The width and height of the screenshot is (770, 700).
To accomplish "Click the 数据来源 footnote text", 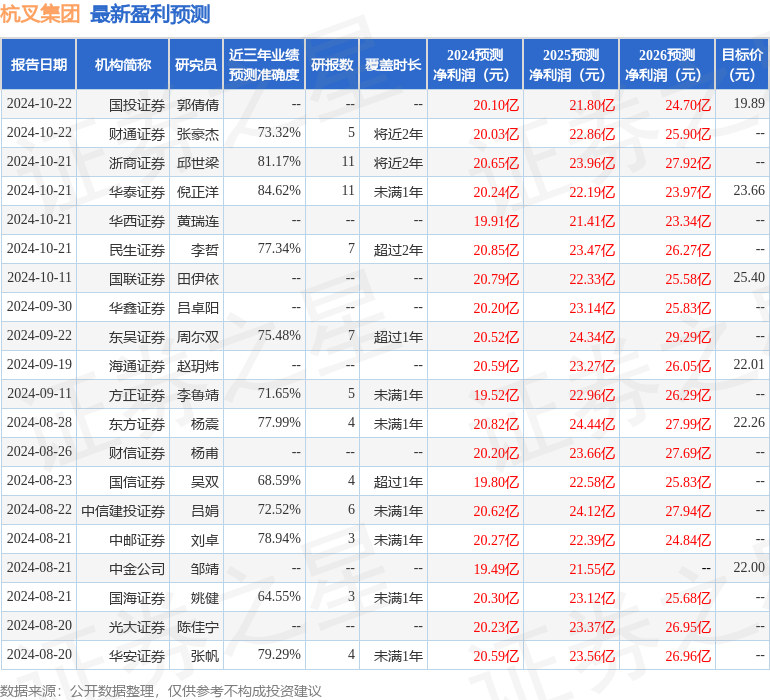I will 161,691.
